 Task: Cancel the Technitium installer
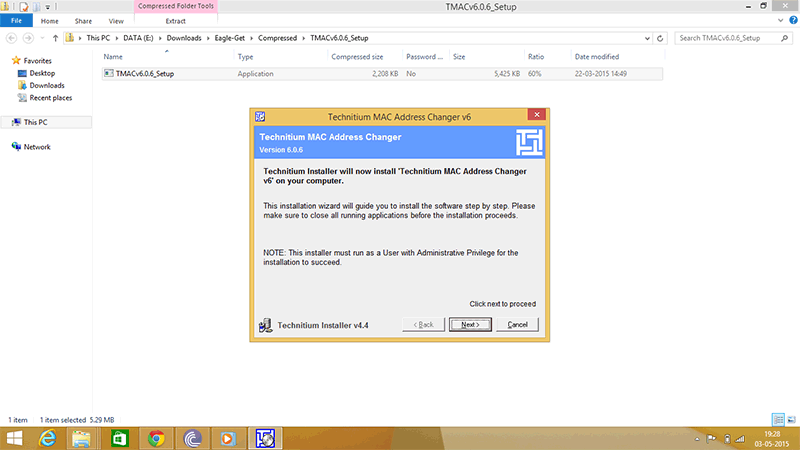pos(517,325)
